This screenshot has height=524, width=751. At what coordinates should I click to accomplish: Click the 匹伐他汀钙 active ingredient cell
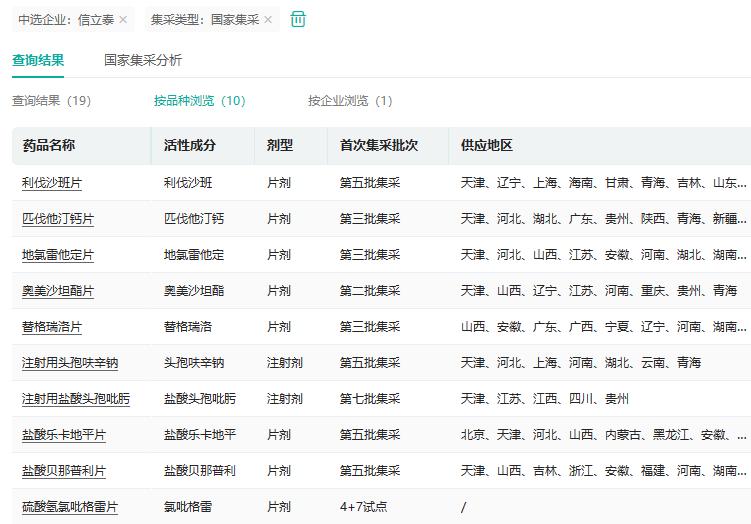pyautogui.click(x=193, y=219)
